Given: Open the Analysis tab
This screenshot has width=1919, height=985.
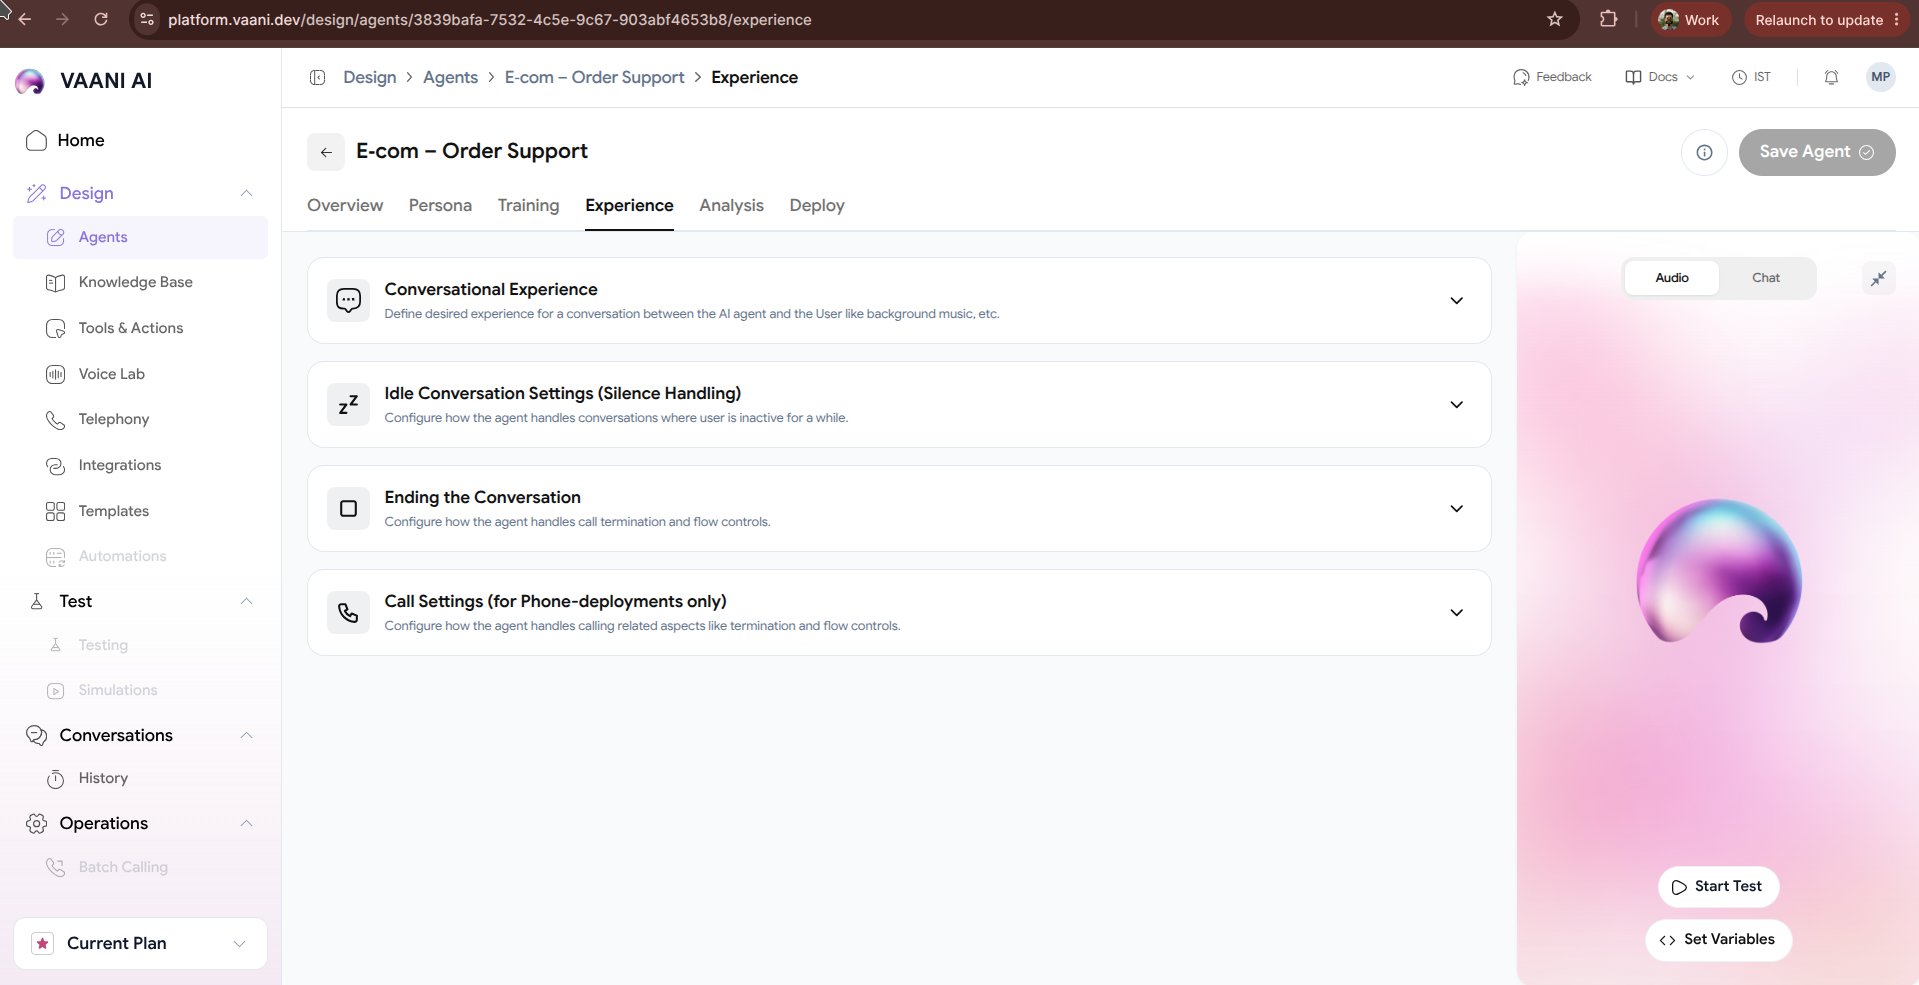Looking at the screenshot, I should click(x=731, y=205).
